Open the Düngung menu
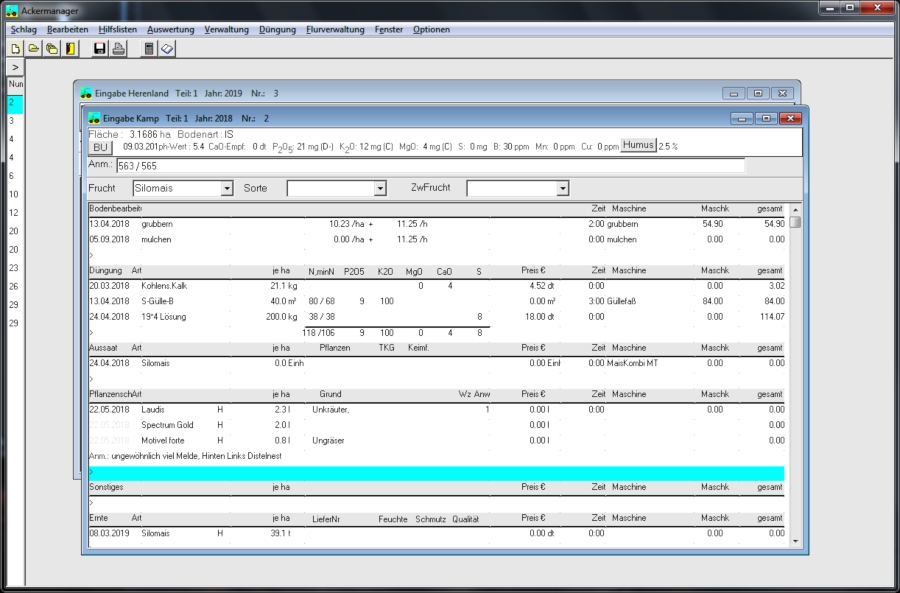Viewport: 900px width, 593px height. (277, 29)
